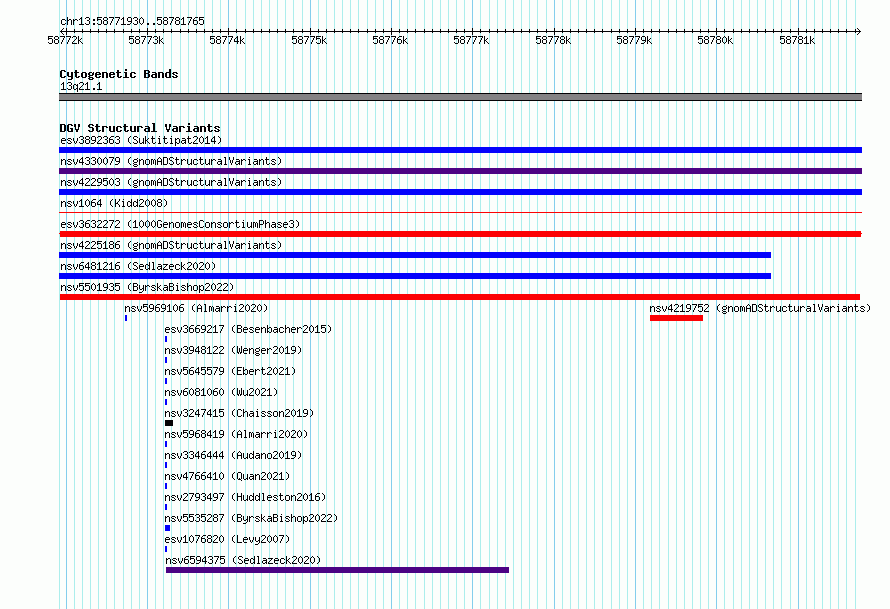Click esv1076820 (Levy2007) label

click(x=227, y=539)
